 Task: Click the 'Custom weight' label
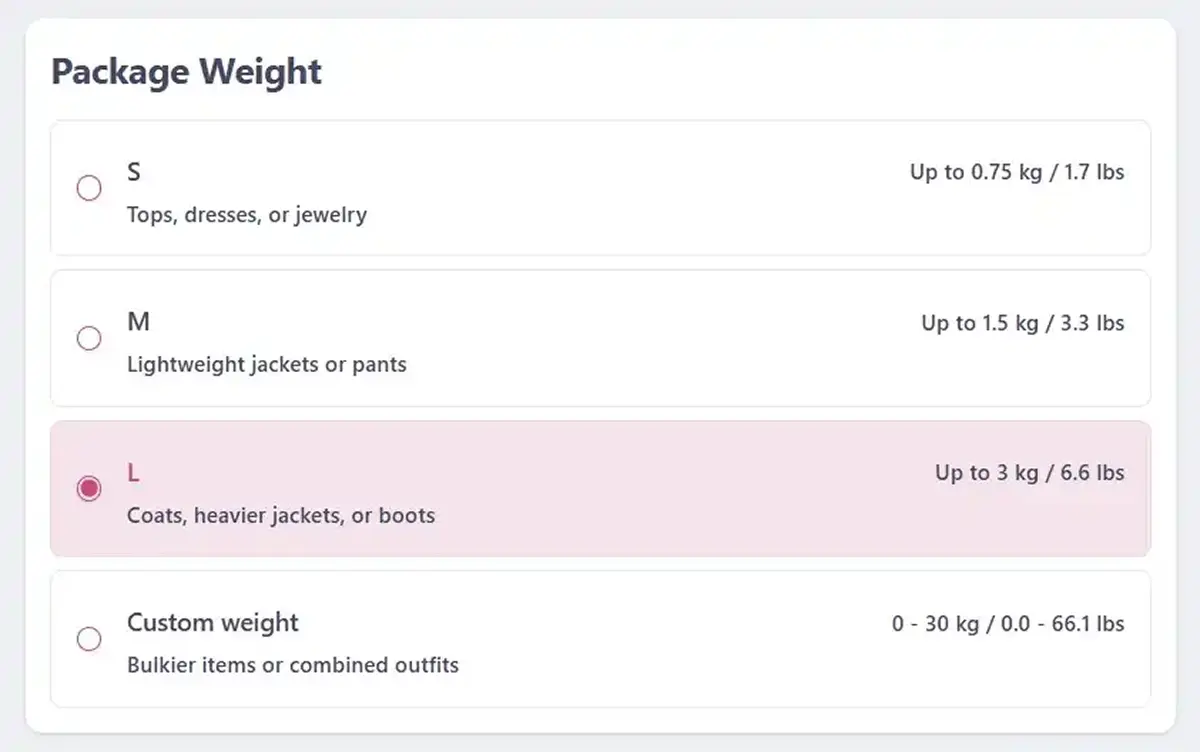pos(212,622)
